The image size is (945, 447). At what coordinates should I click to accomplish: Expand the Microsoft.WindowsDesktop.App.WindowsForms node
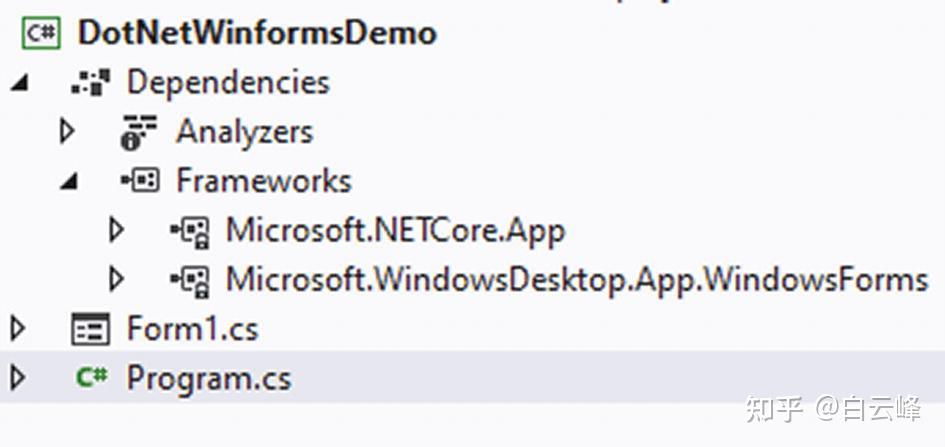pyautogui.click(x=116, y=279)
